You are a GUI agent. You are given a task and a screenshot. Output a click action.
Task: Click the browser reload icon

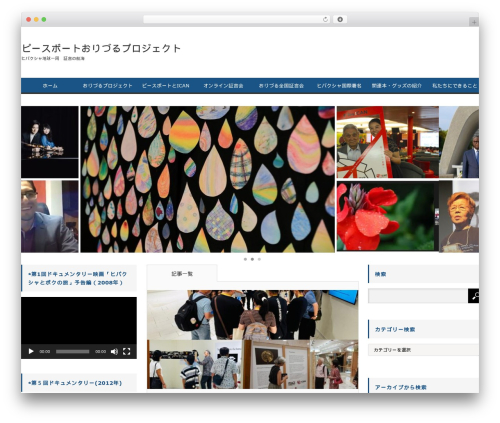(325, 19)
